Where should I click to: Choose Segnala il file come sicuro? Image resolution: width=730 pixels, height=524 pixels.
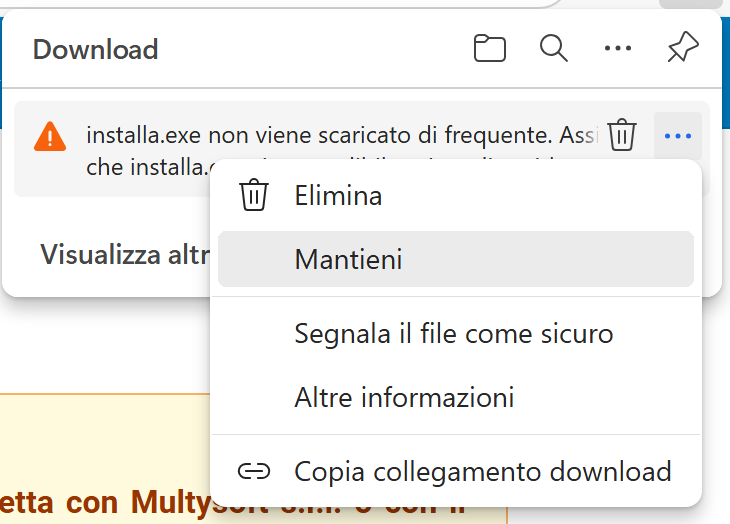pos(453,333)
